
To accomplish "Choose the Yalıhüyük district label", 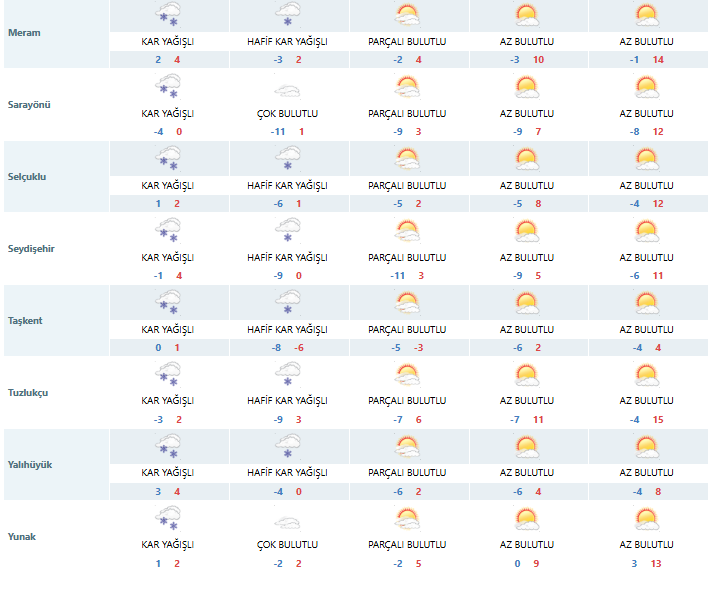I will coord(31,465).
